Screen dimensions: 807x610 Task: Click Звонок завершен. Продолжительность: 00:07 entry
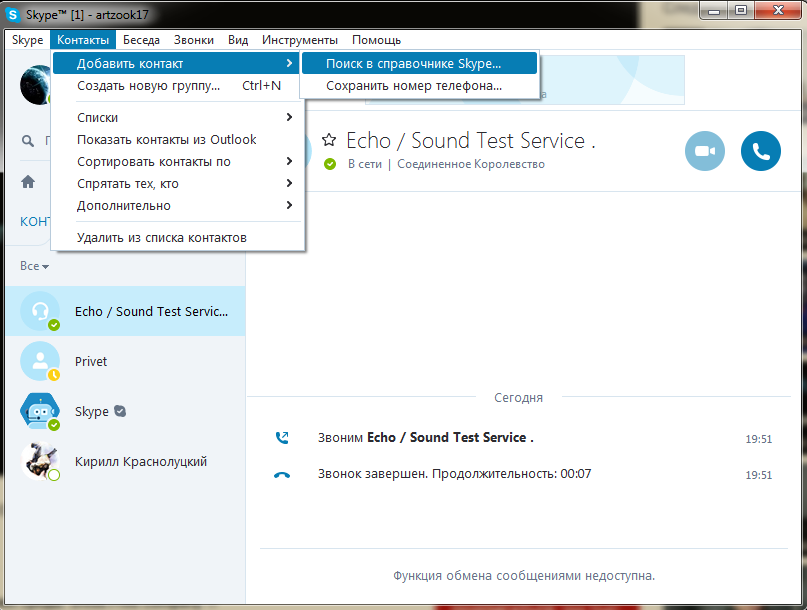point(454,474)
